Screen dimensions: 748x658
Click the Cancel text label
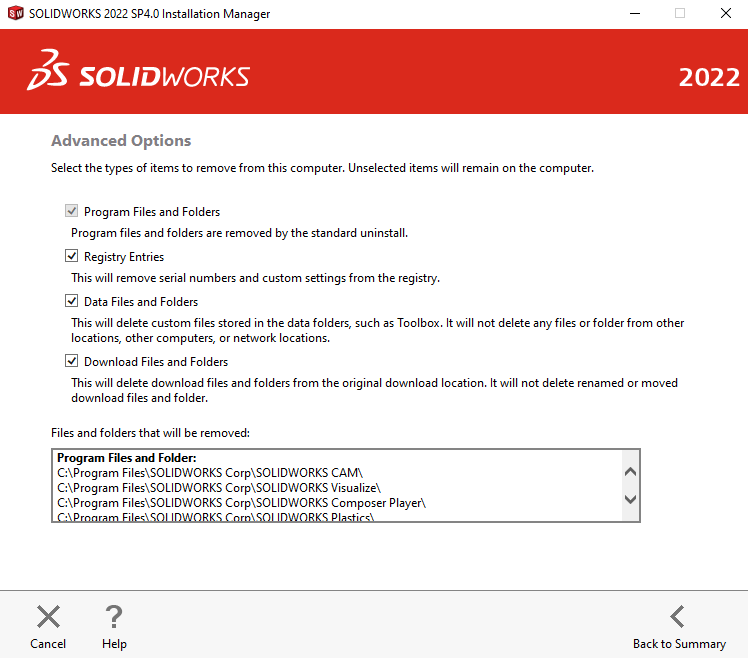48,644
